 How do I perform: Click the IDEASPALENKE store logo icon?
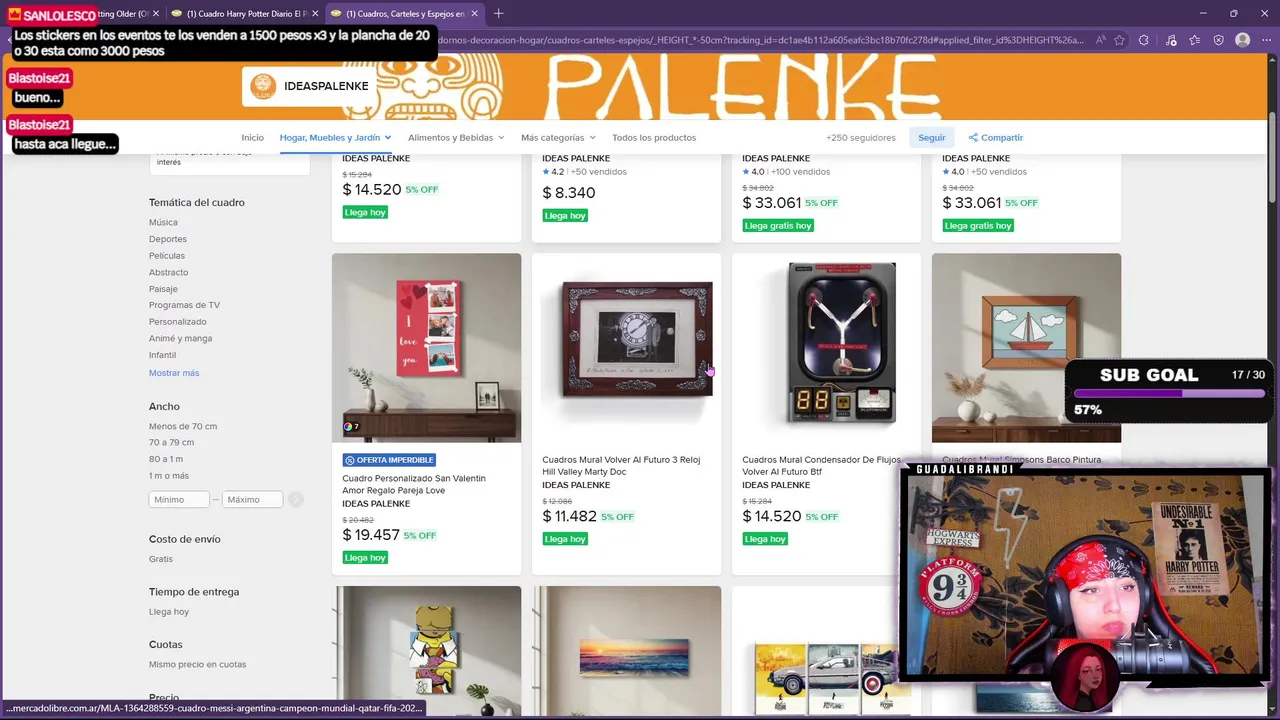coord(263,86)
